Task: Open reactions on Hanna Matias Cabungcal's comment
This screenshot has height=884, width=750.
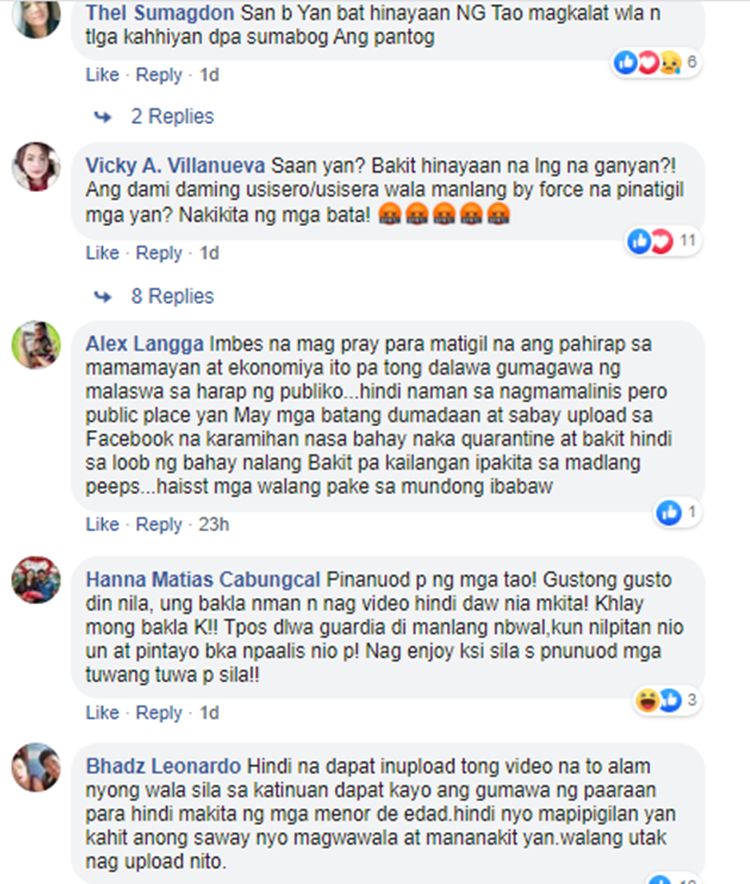Action: [x=667, y=700]
